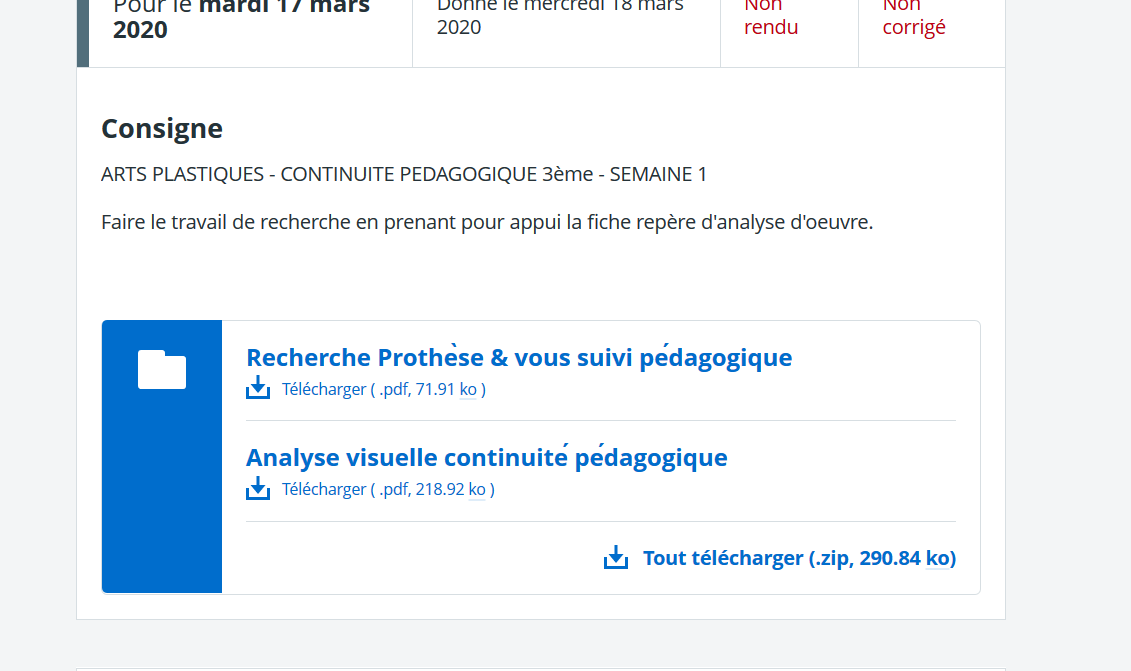Open Analyse visuelle continuité pédagogique document
The width and height of the screenshot is (1131, 671).
coord(486,457)
